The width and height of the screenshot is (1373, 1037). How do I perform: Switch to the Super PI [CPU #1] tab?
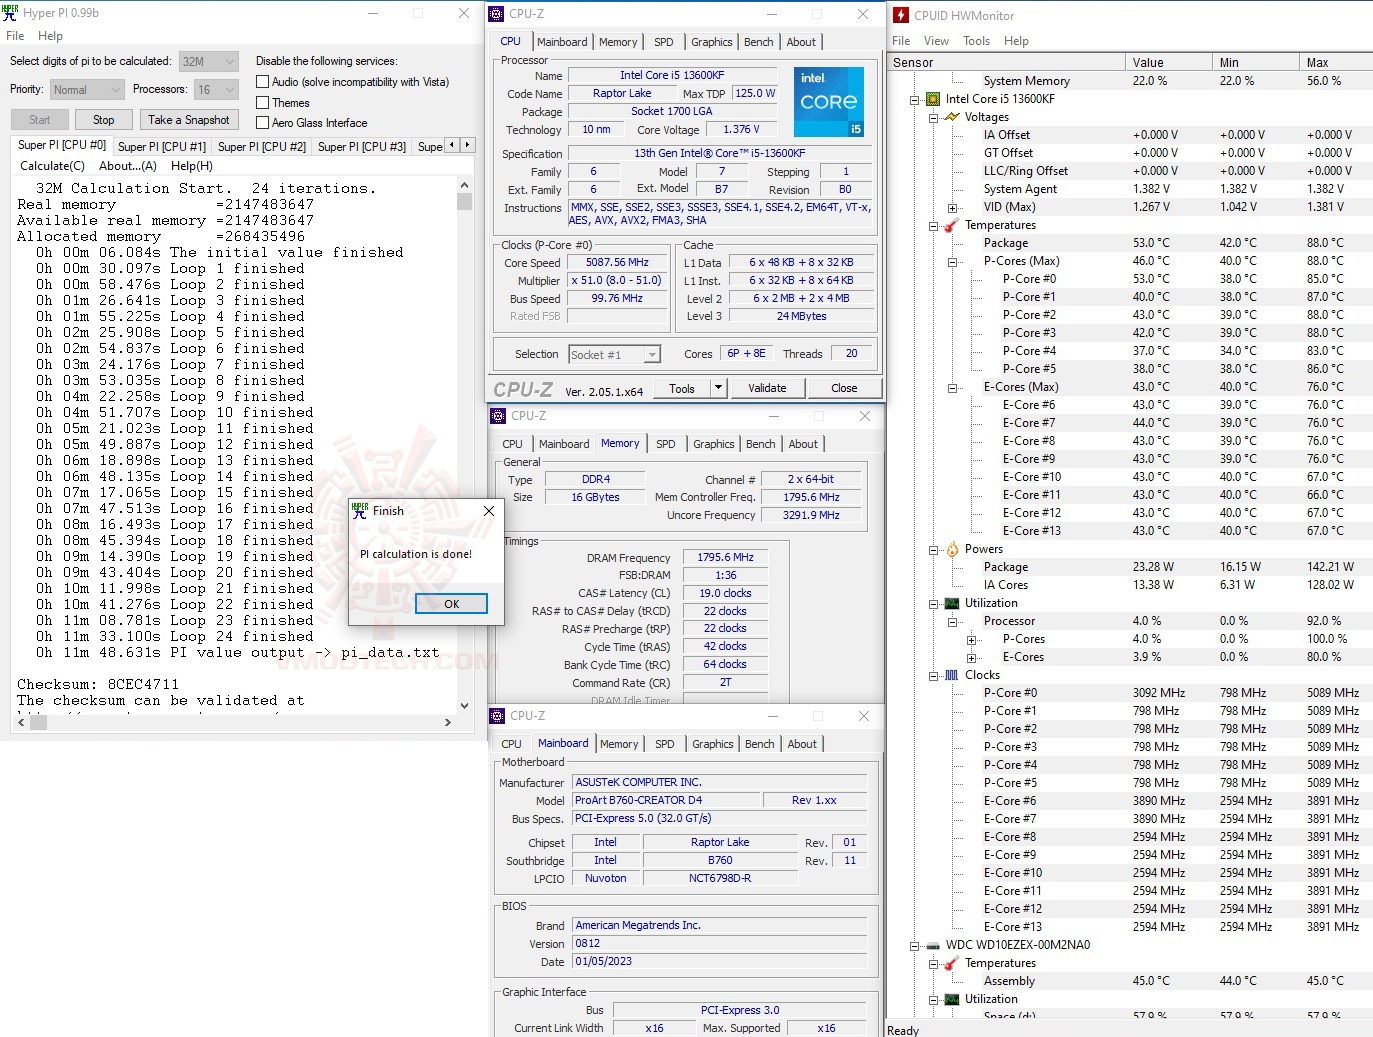pos(162,146)
